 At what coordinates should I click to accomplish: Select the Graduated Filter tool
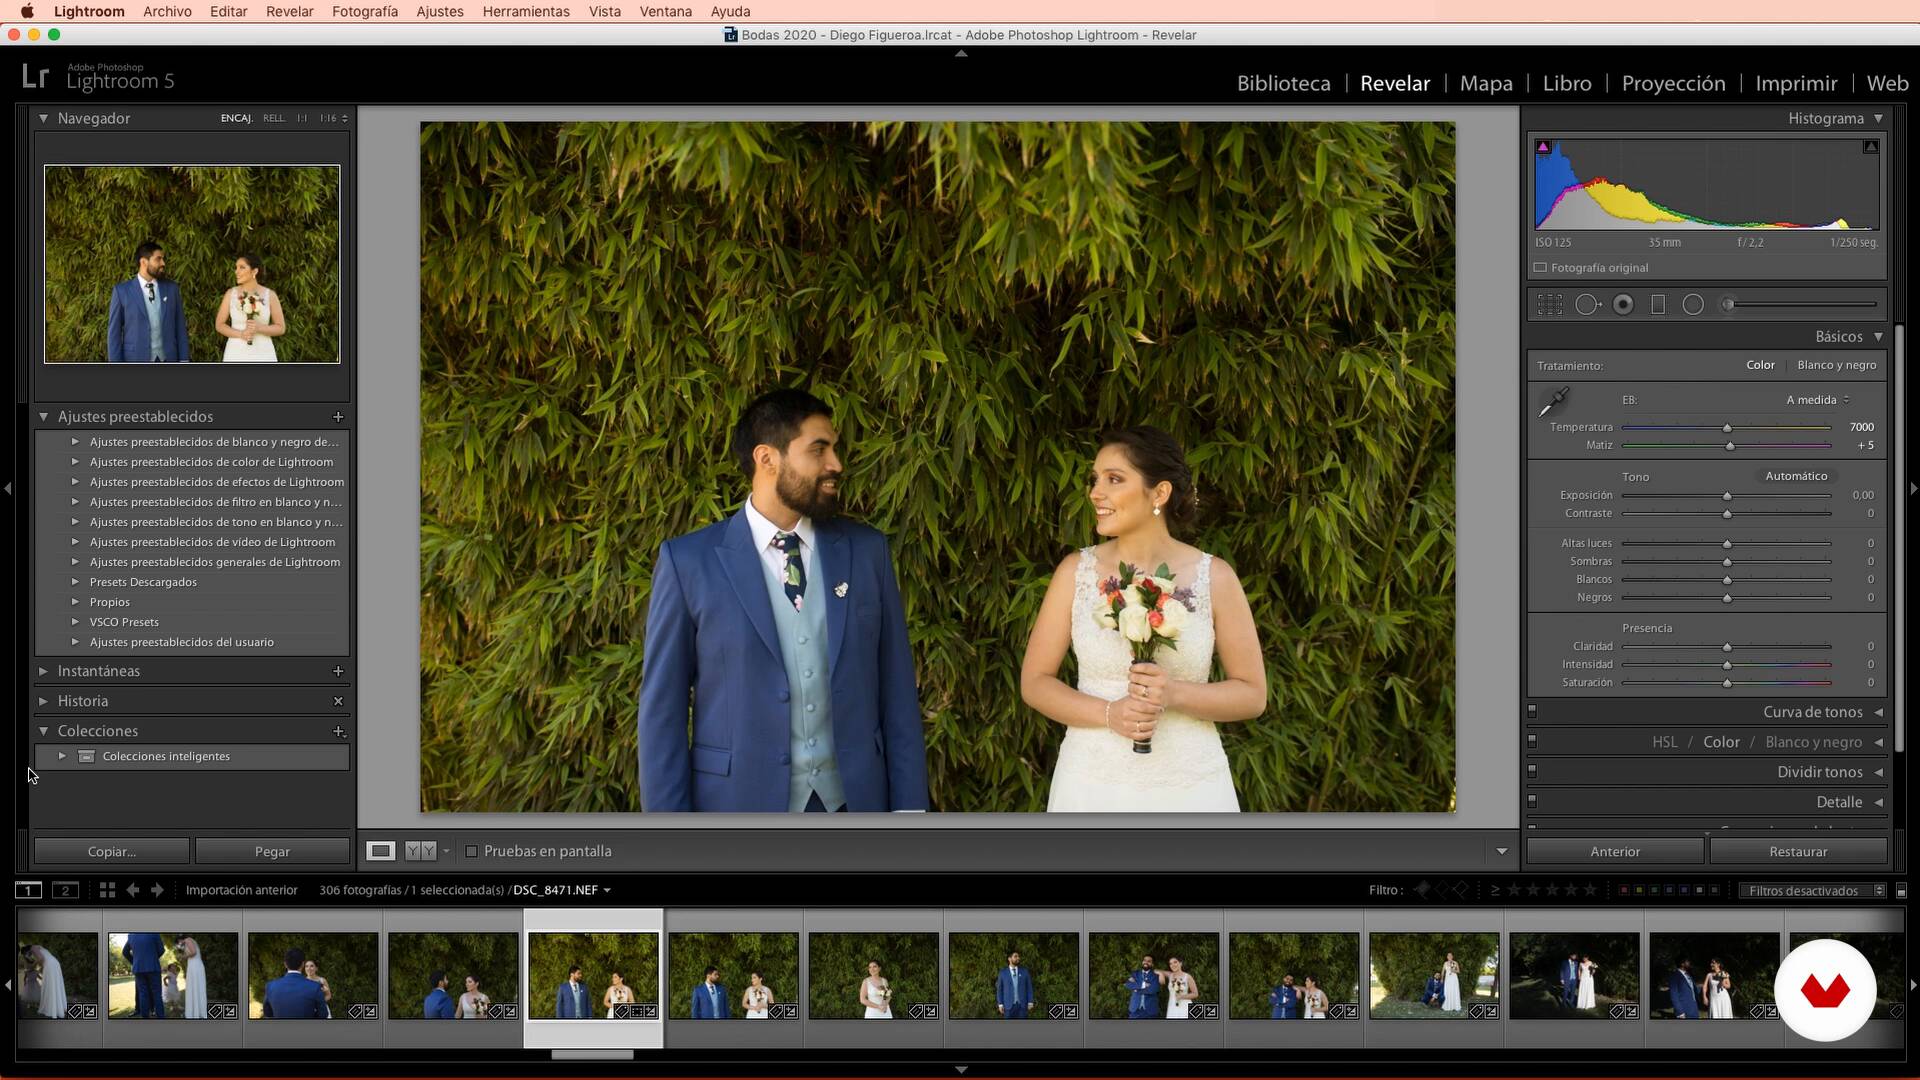point(1658,305)
